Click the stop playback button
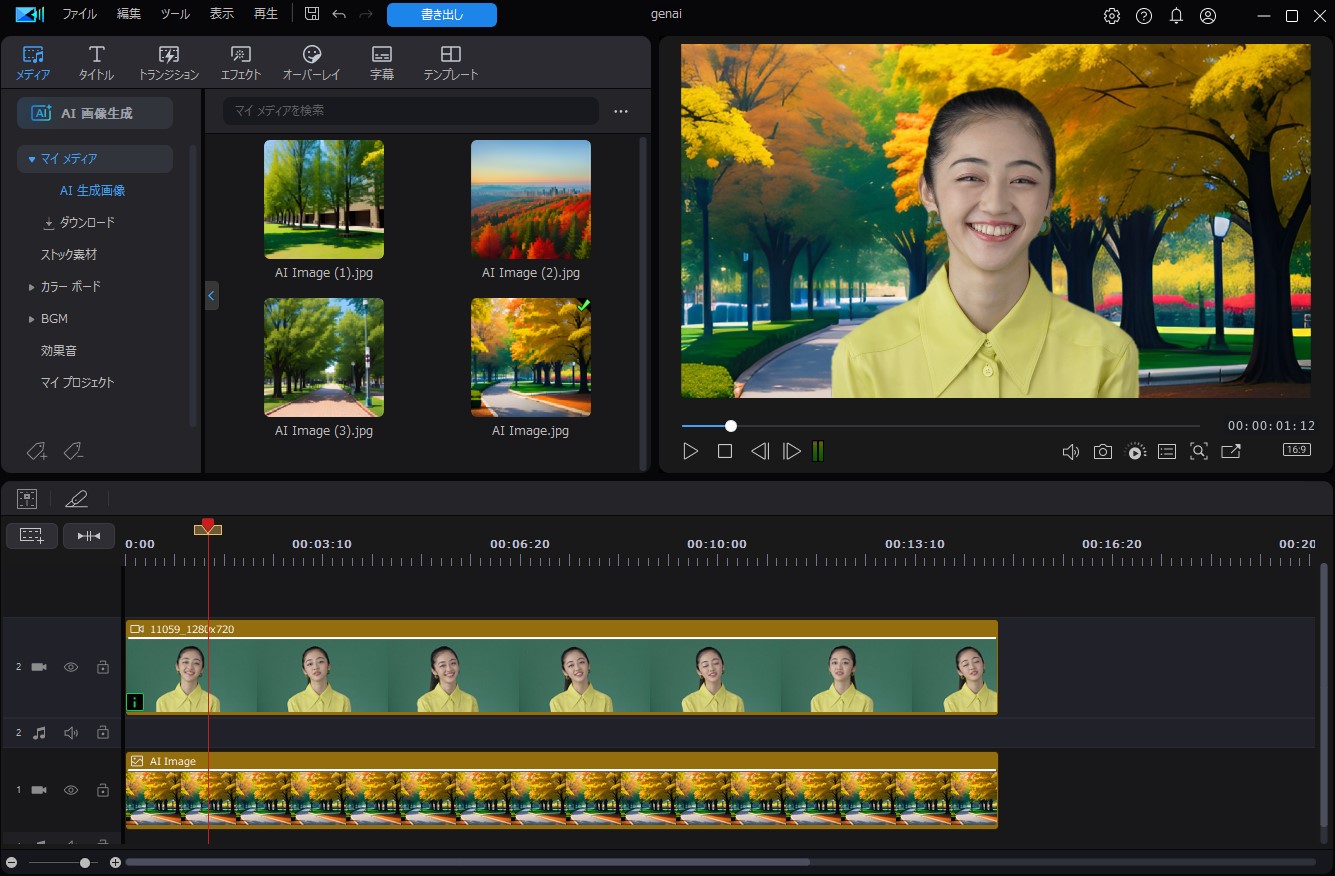 pos(725,452)
